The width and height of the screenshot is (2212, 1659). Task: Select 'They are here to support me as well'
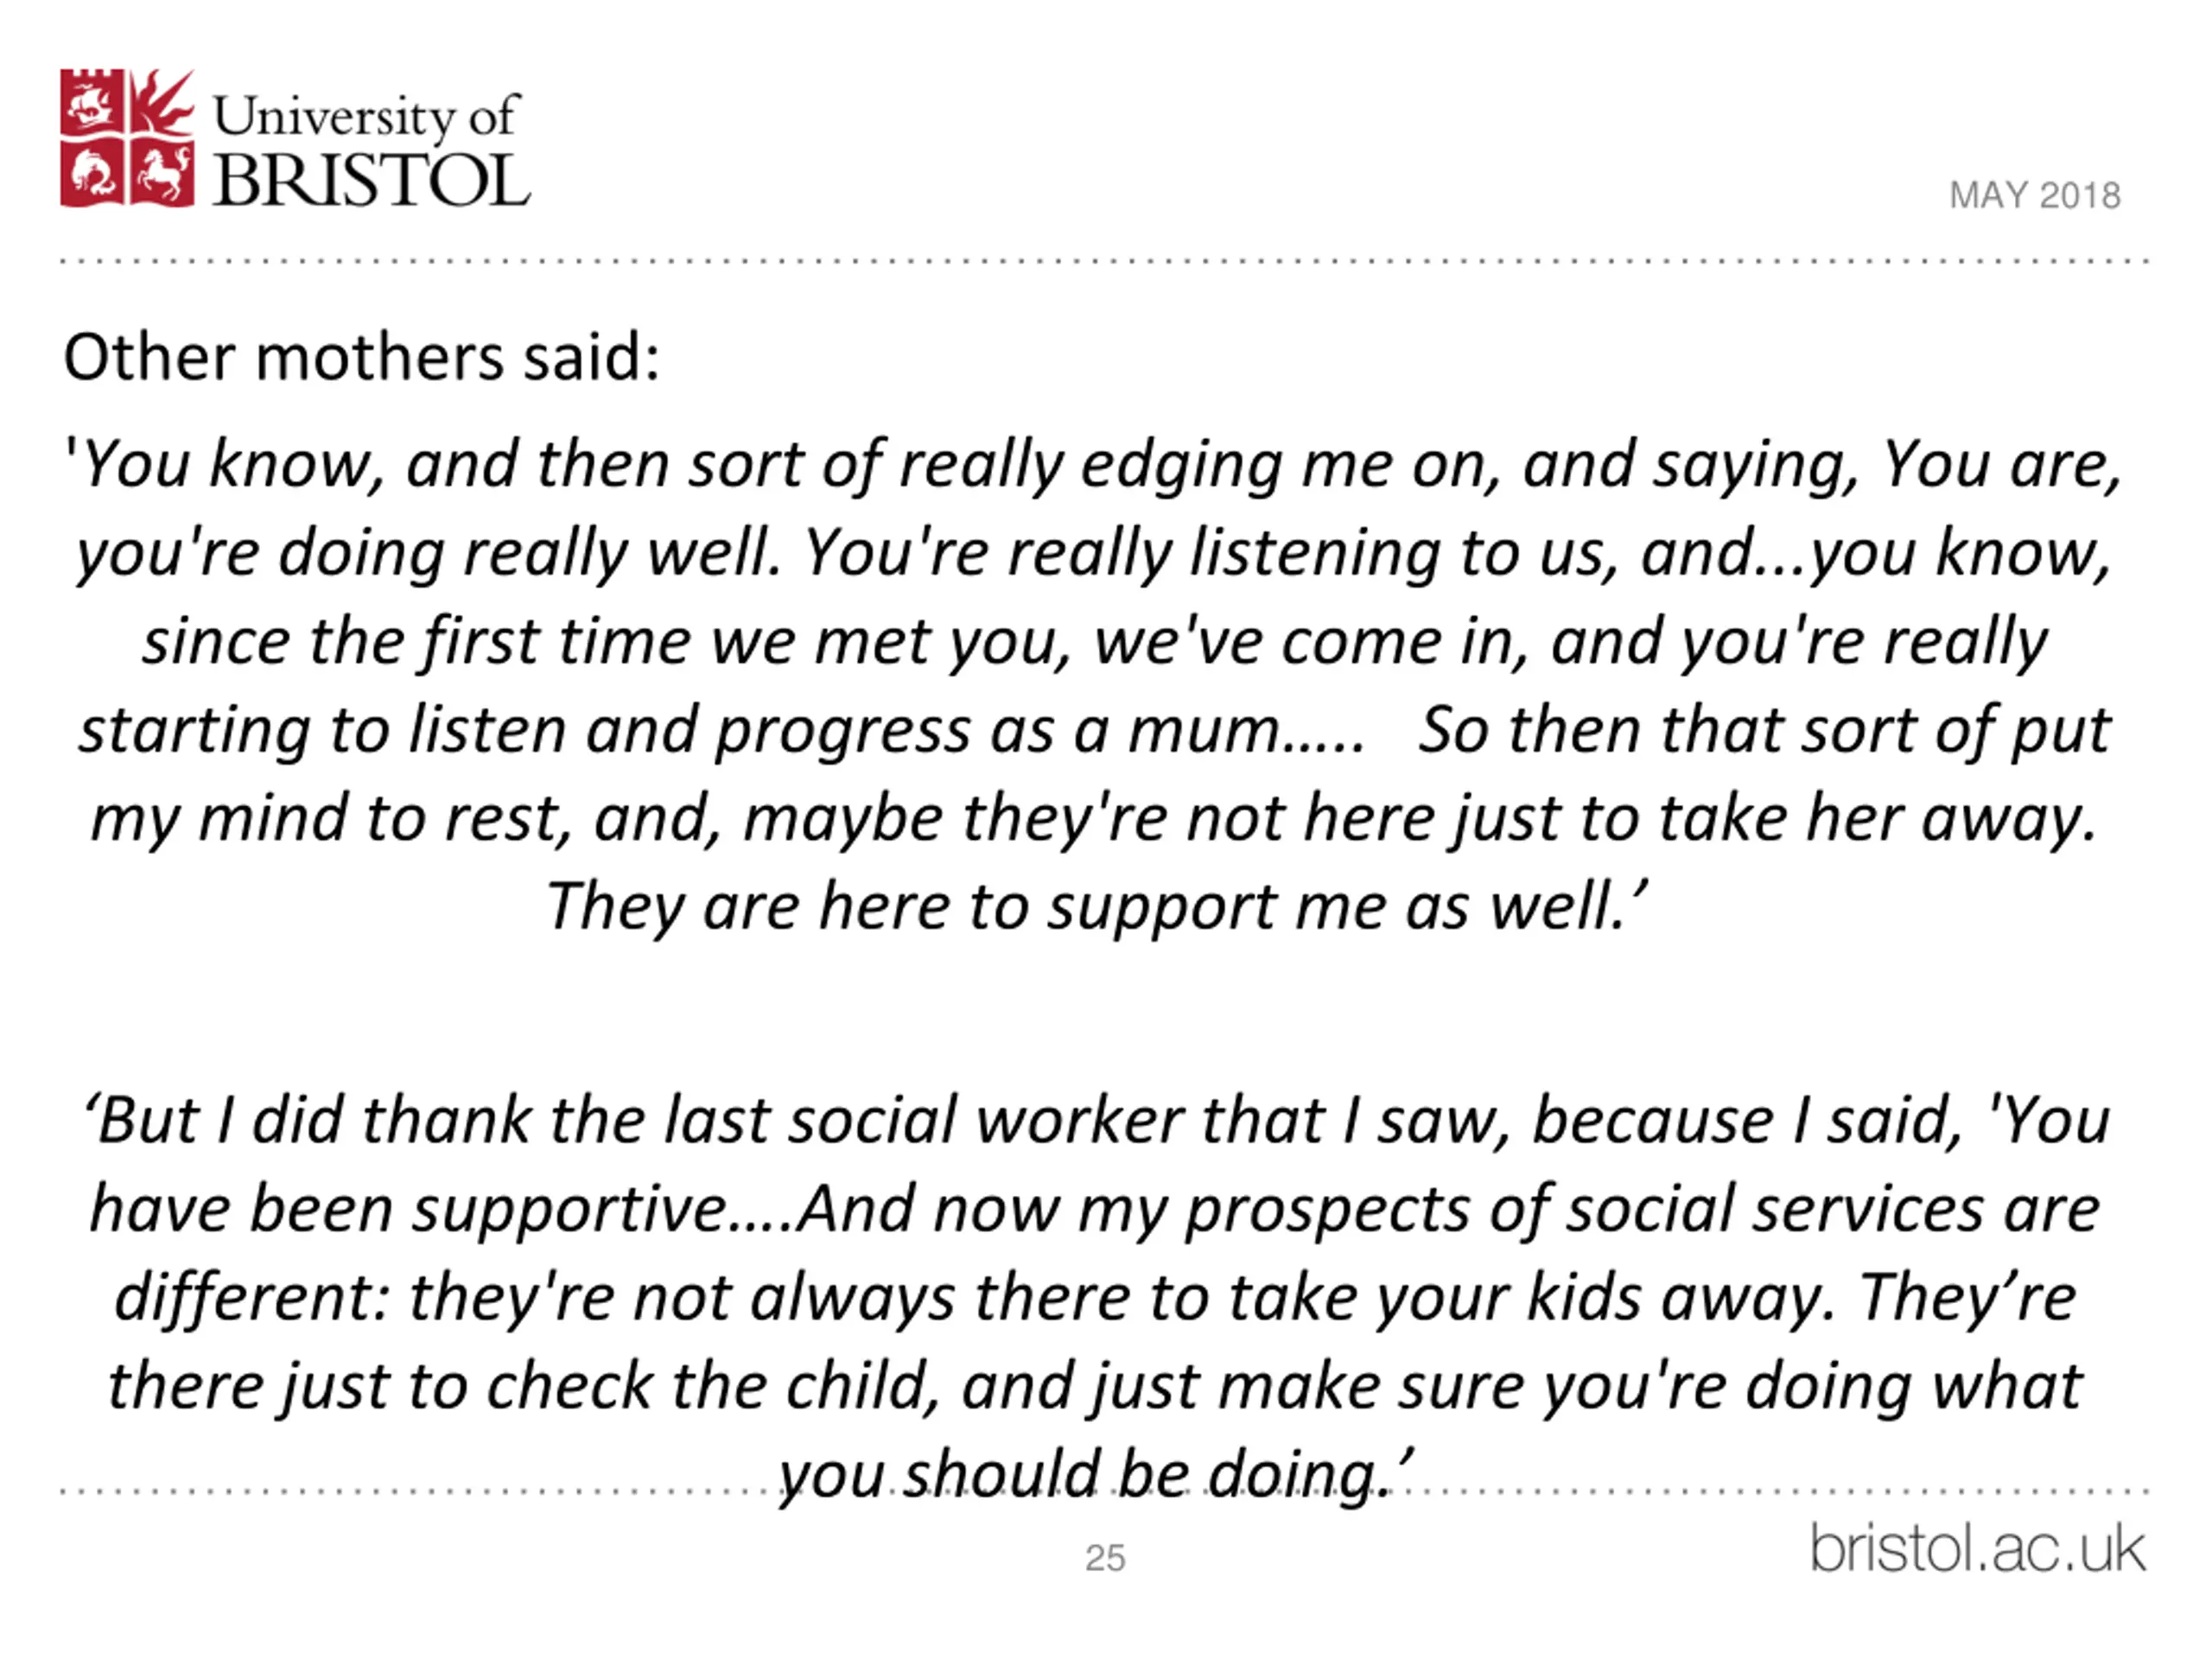pos(1095,907)
